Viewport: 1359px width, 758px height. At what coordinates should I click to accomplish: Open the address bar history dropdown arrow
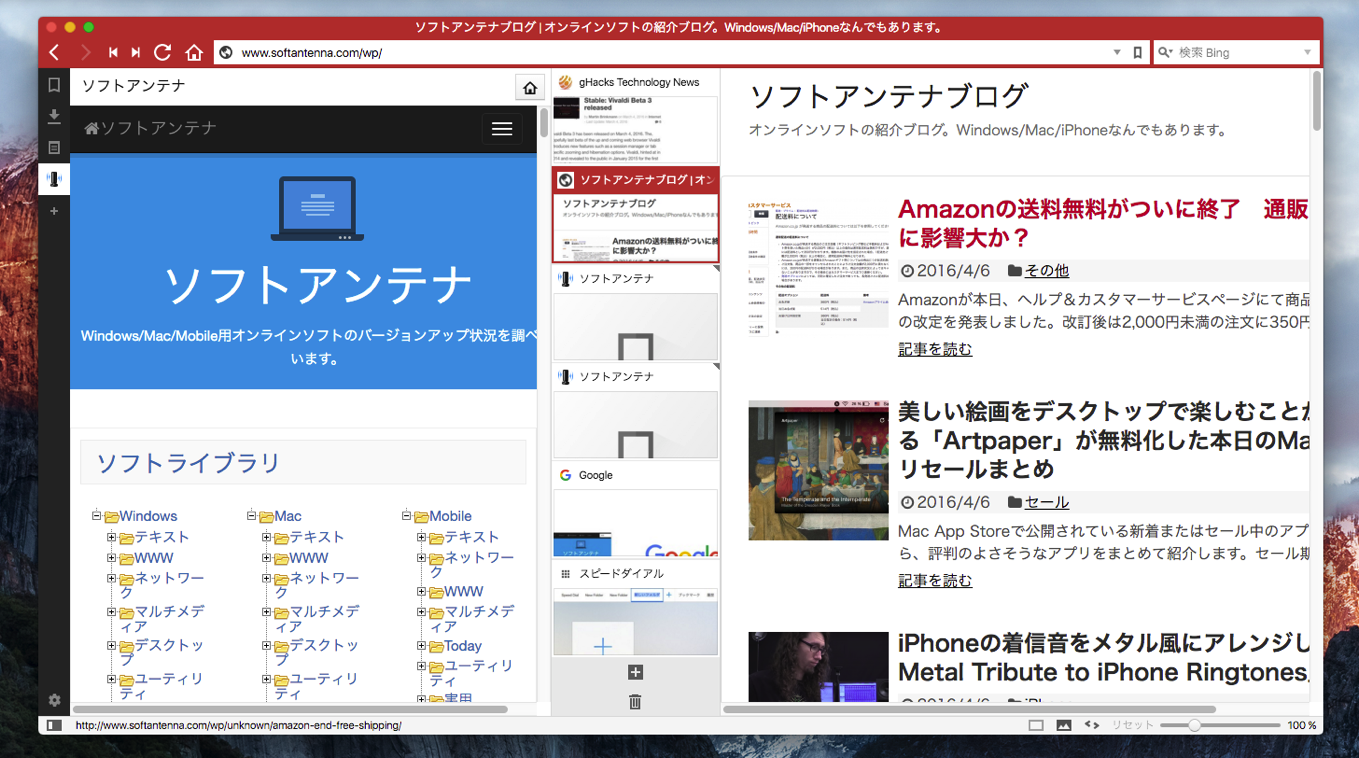pos(1117,52)
